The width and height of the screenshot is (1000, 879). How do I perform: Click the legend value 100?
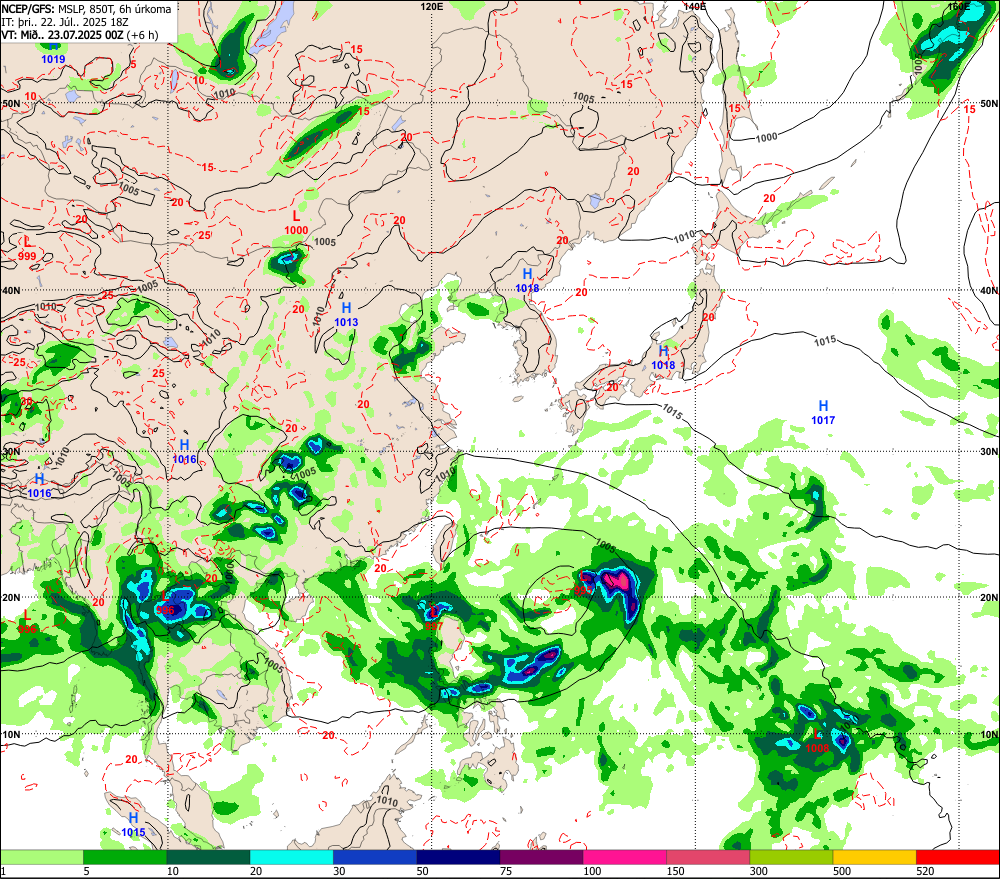tap(592, 871)
